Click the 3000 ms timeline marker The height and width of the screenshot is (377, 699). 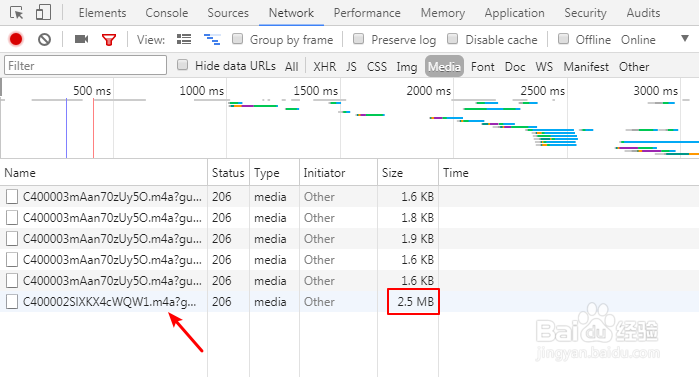(x=656, y=91)
